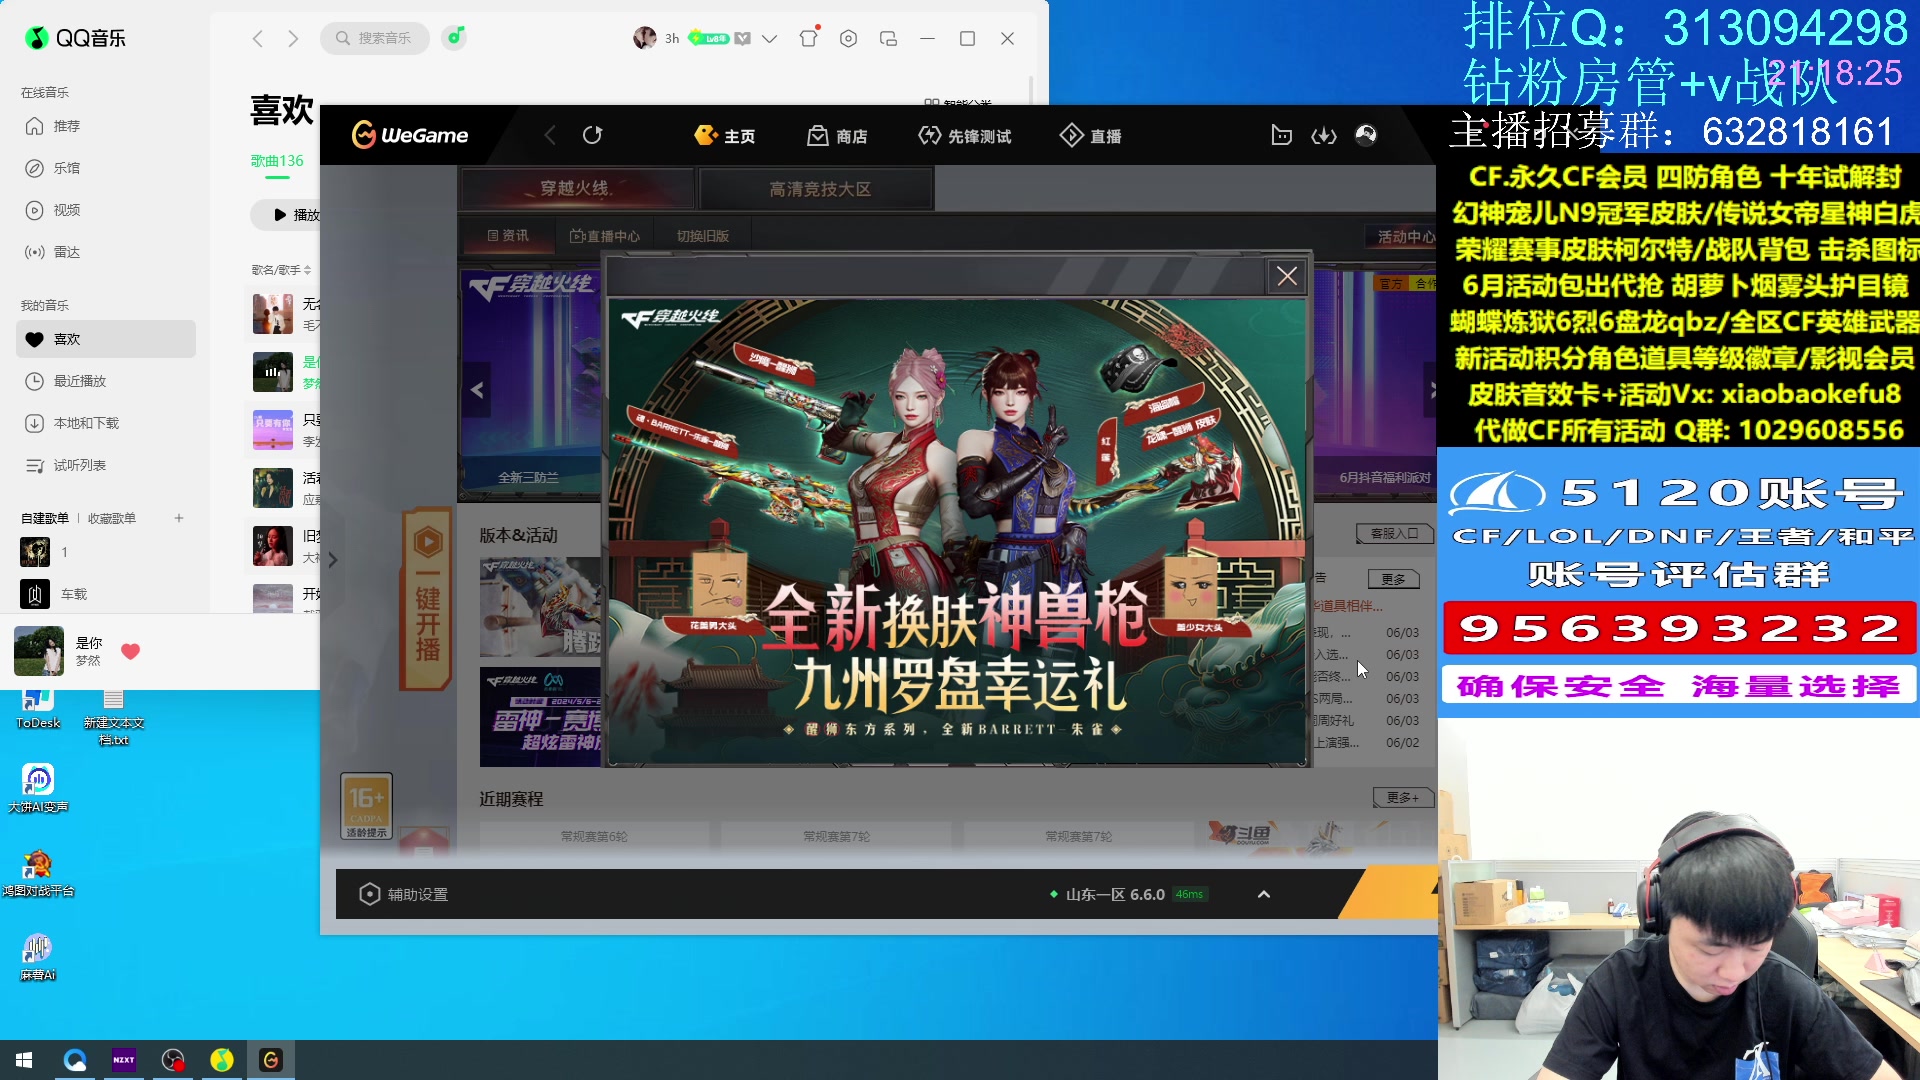This screenshot has height=1080, width=1920.
Task: Open QQ Music settings hexagon icon
Action: (x=849, y=38)
